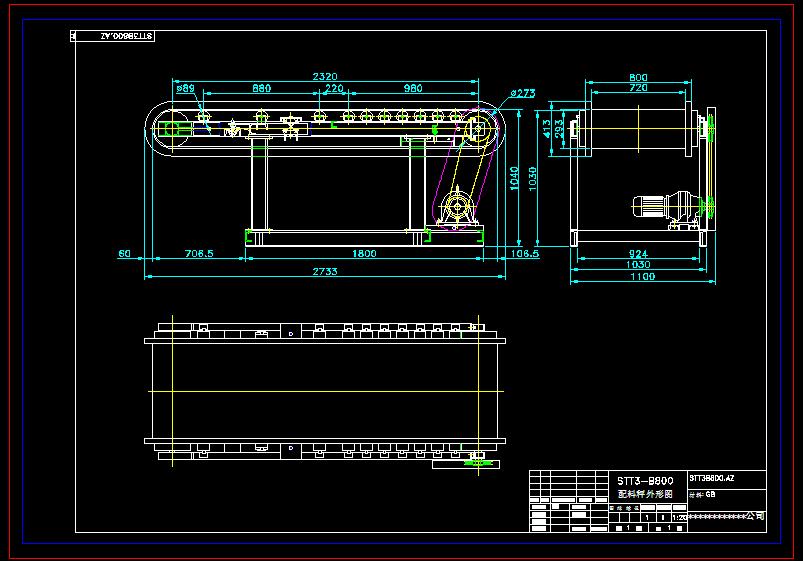This screenshot has width=803, height=561.
Task: Click the ø89 roller diameter label
Action: click(x=185, y=89)
